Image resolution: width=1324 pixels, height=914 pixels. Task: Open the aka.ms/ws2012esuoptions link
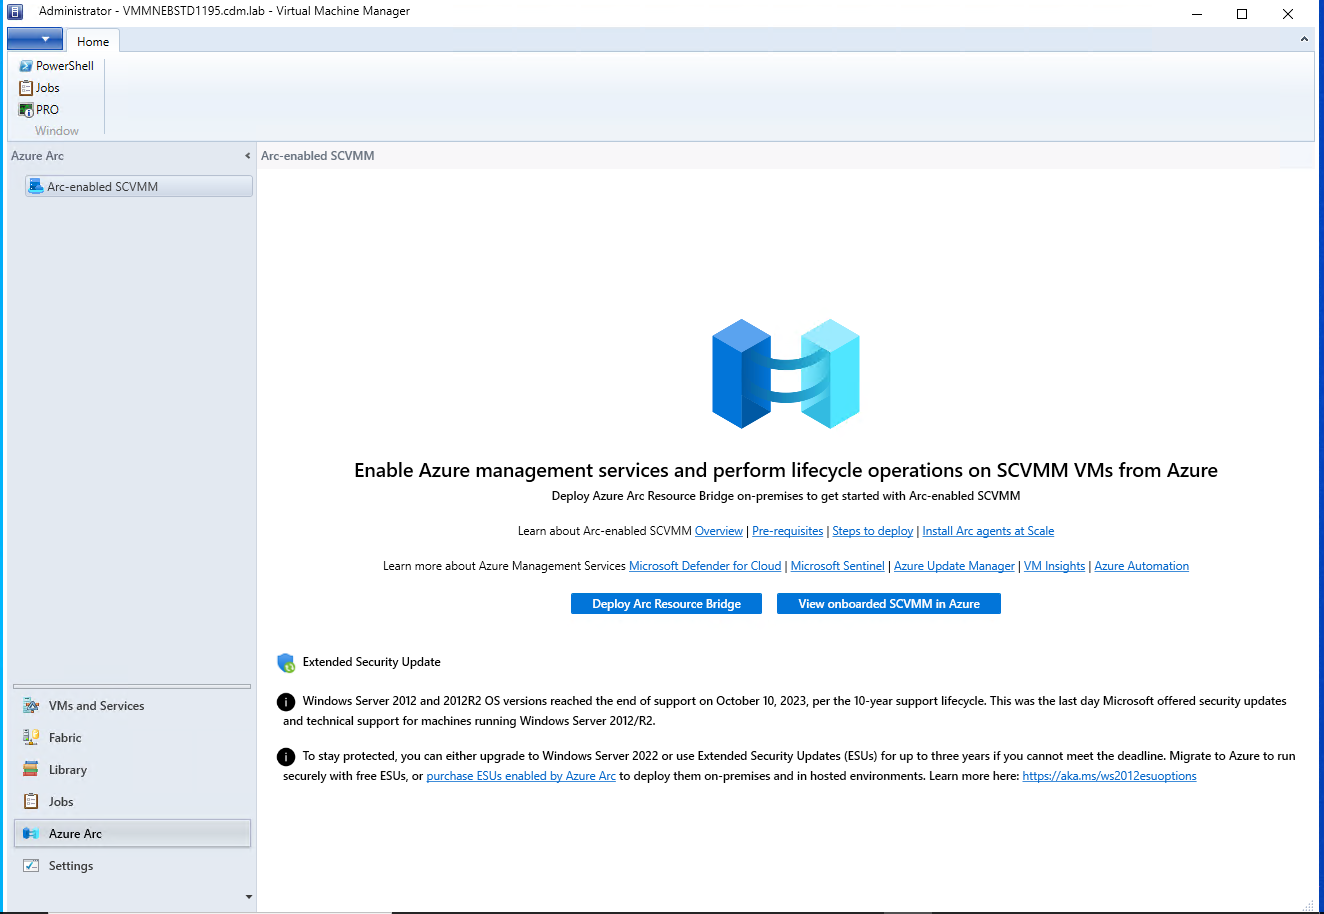tap(1109, 775)
